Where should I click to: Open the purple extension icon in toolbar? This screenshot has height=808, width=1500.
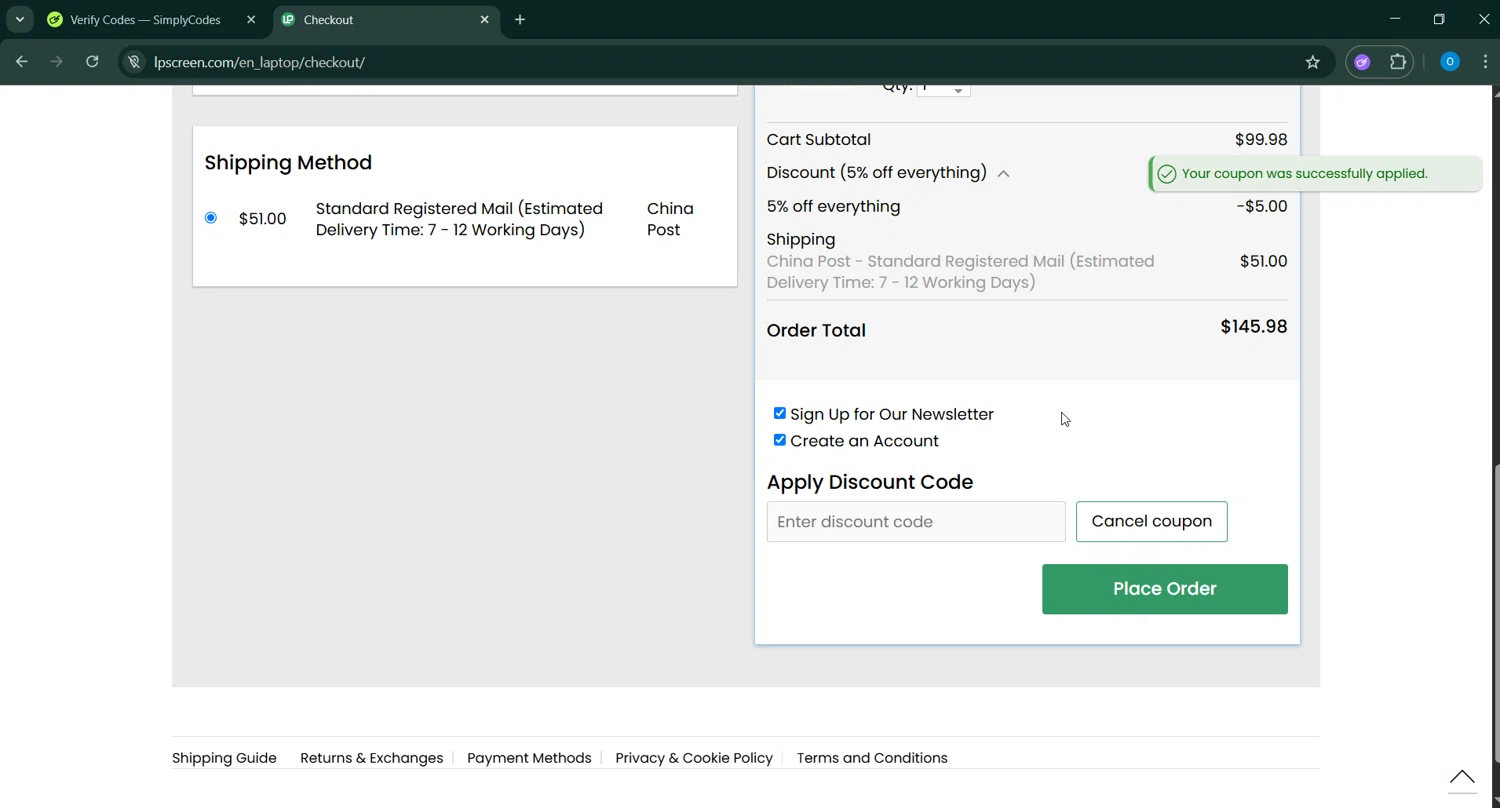(x=1362, y=62)
